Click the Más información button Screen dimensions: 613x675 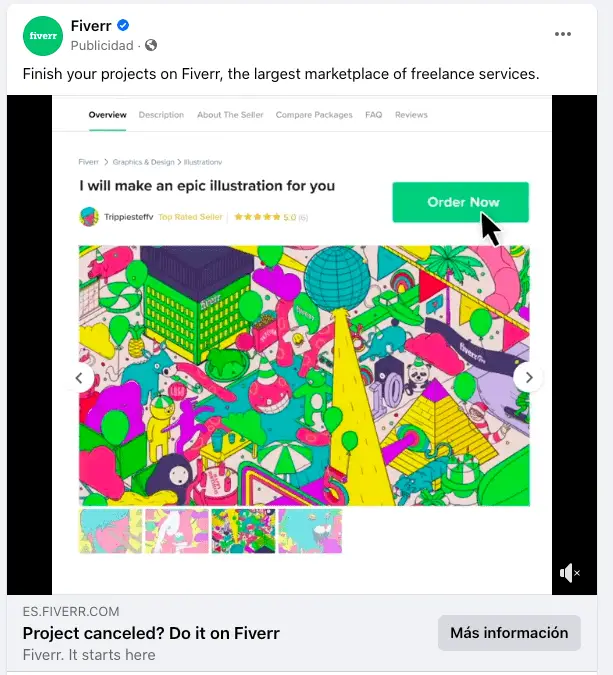click(509, 633)
